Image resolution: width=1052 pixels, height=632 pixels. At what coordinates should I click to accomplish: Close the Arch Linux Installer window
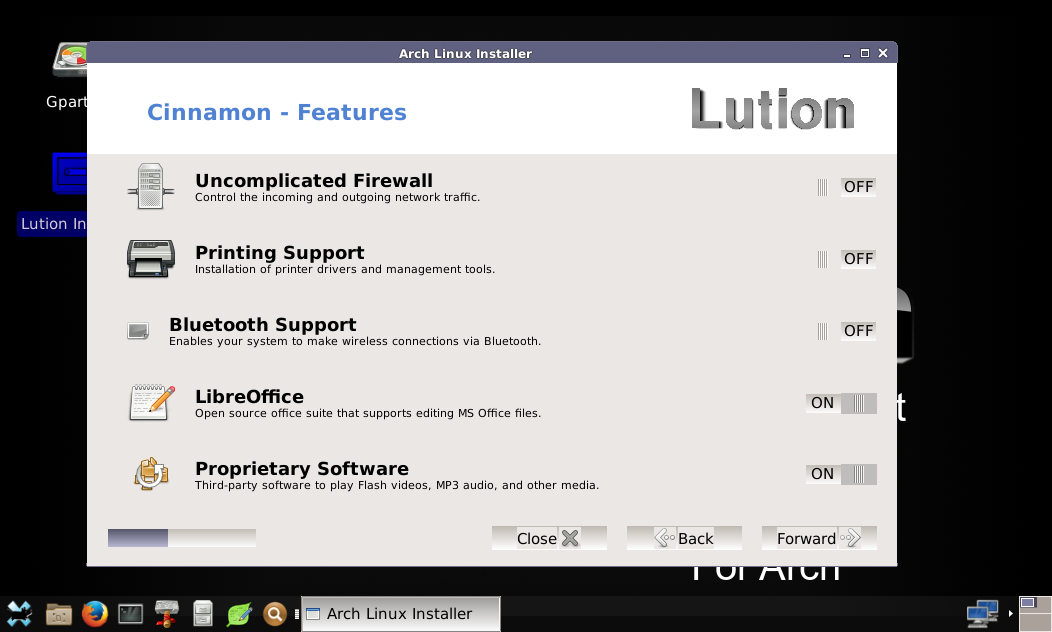[x=883, y=53]
